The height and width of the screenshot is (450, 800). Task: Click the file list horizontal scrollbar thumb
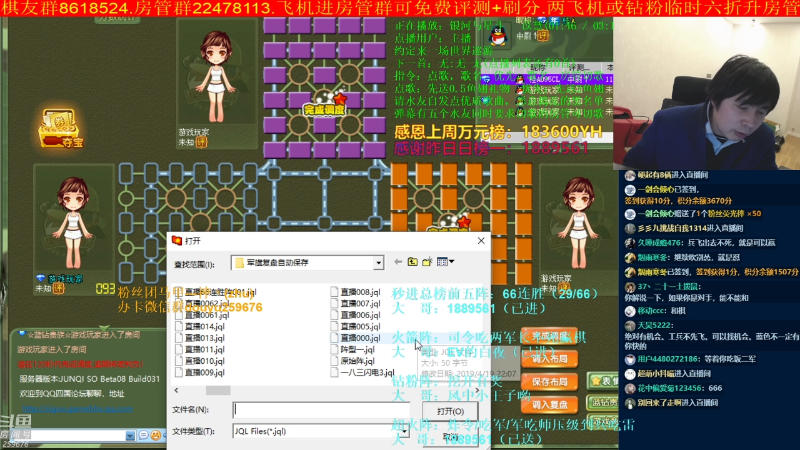click(218, 390)
